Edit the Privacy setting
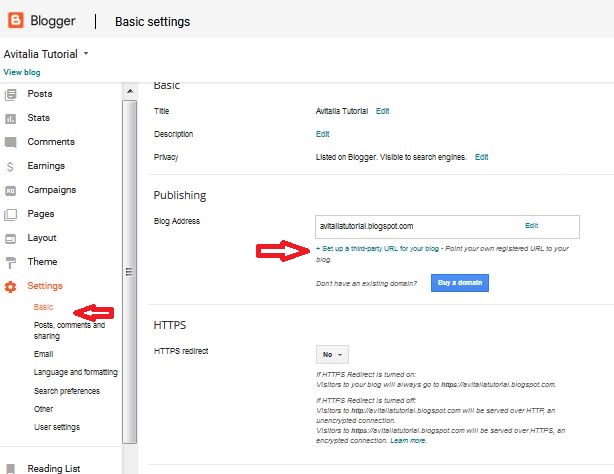 481,157
